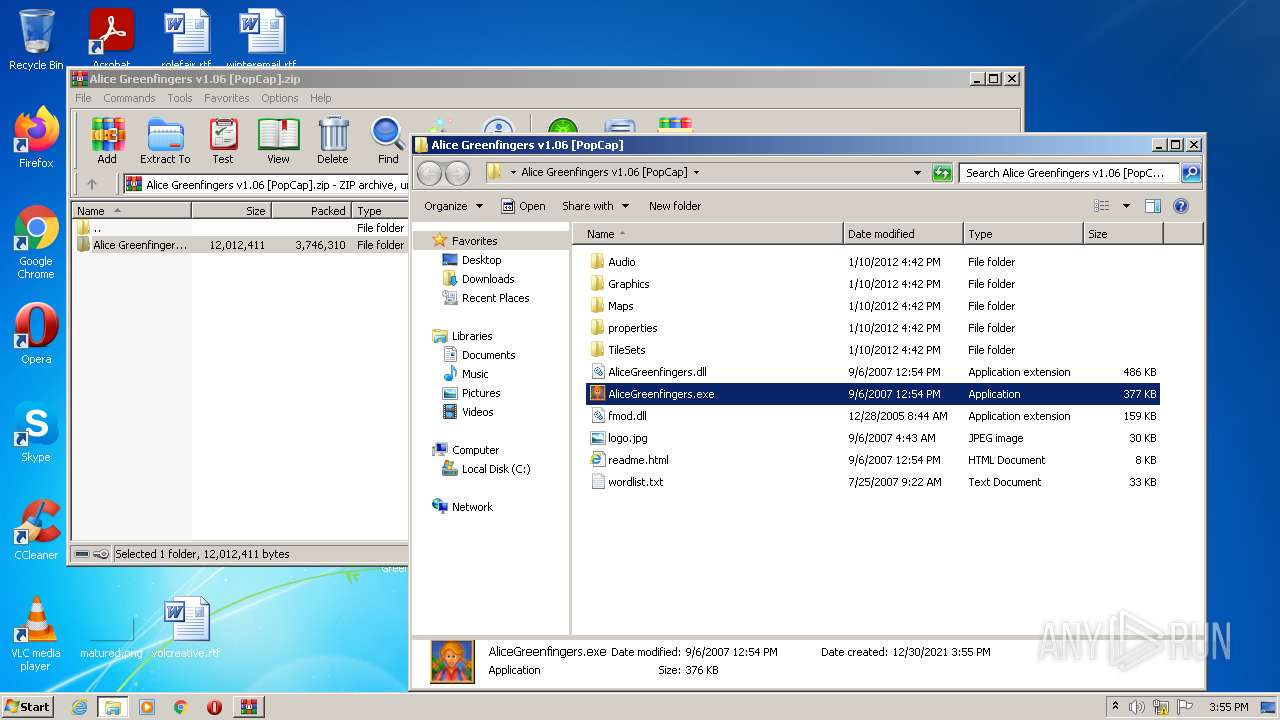Select the volcreative.rtf desktop file
The height and width of the screenshot is (720, 1280).
pos(186,627)
